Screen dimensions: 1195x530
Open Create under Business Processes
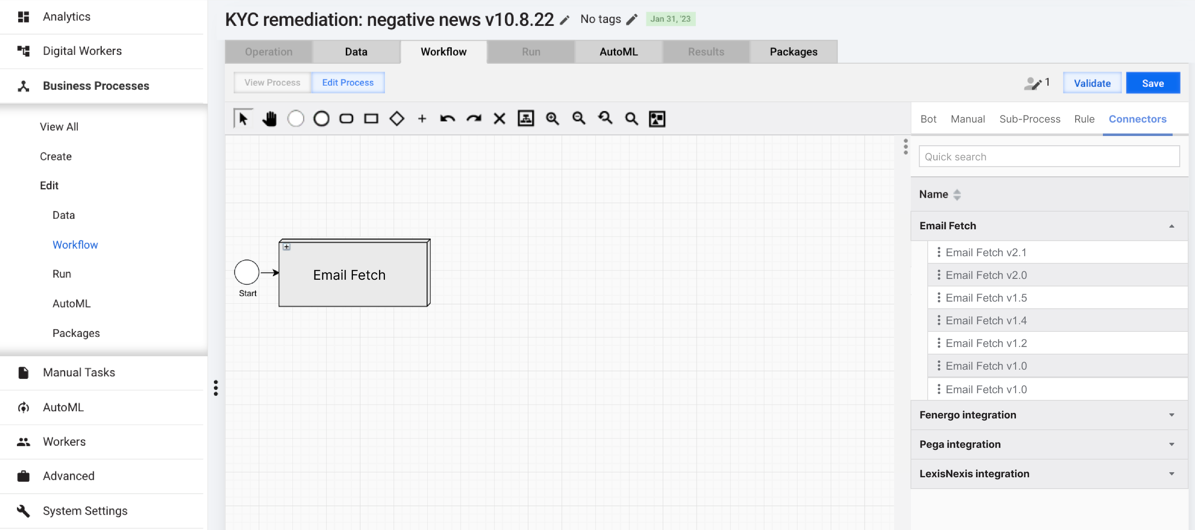point(56,156)
